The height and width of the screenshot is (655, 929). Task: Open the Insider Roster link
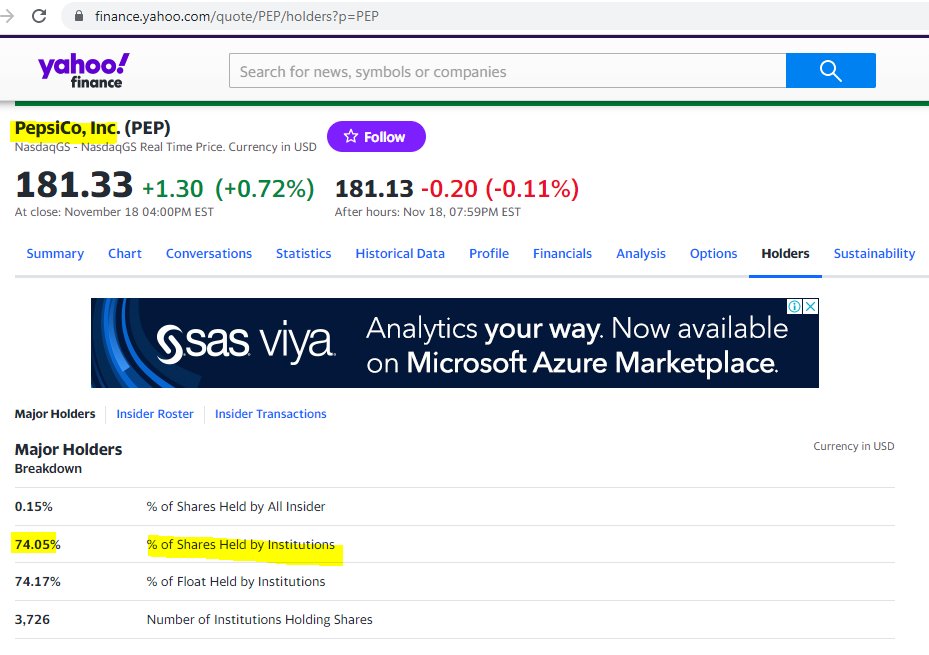[x=155, y=414]
